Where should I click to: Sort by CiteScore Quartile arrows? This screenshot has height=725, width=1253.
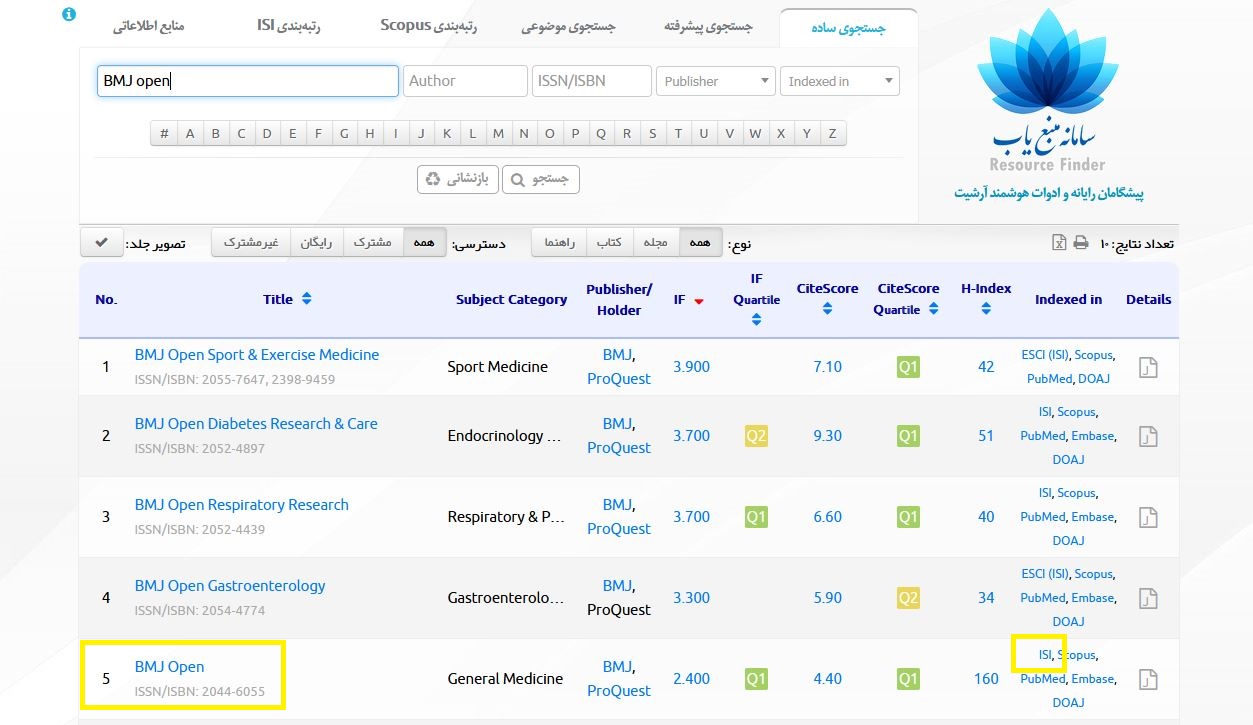click(x=933, y=309)
